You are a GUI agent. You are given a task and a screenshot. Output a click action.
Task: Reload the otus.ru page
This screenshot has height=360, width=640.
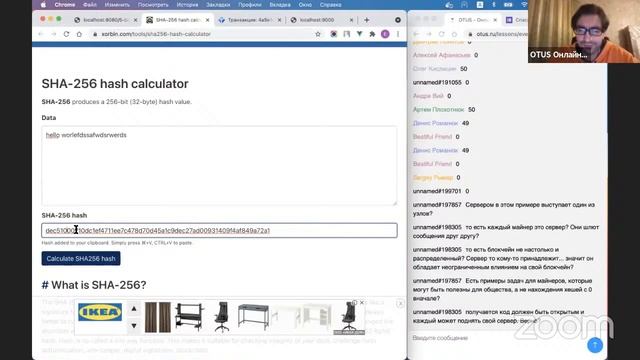pyautogui.click(x=442, y=34)
